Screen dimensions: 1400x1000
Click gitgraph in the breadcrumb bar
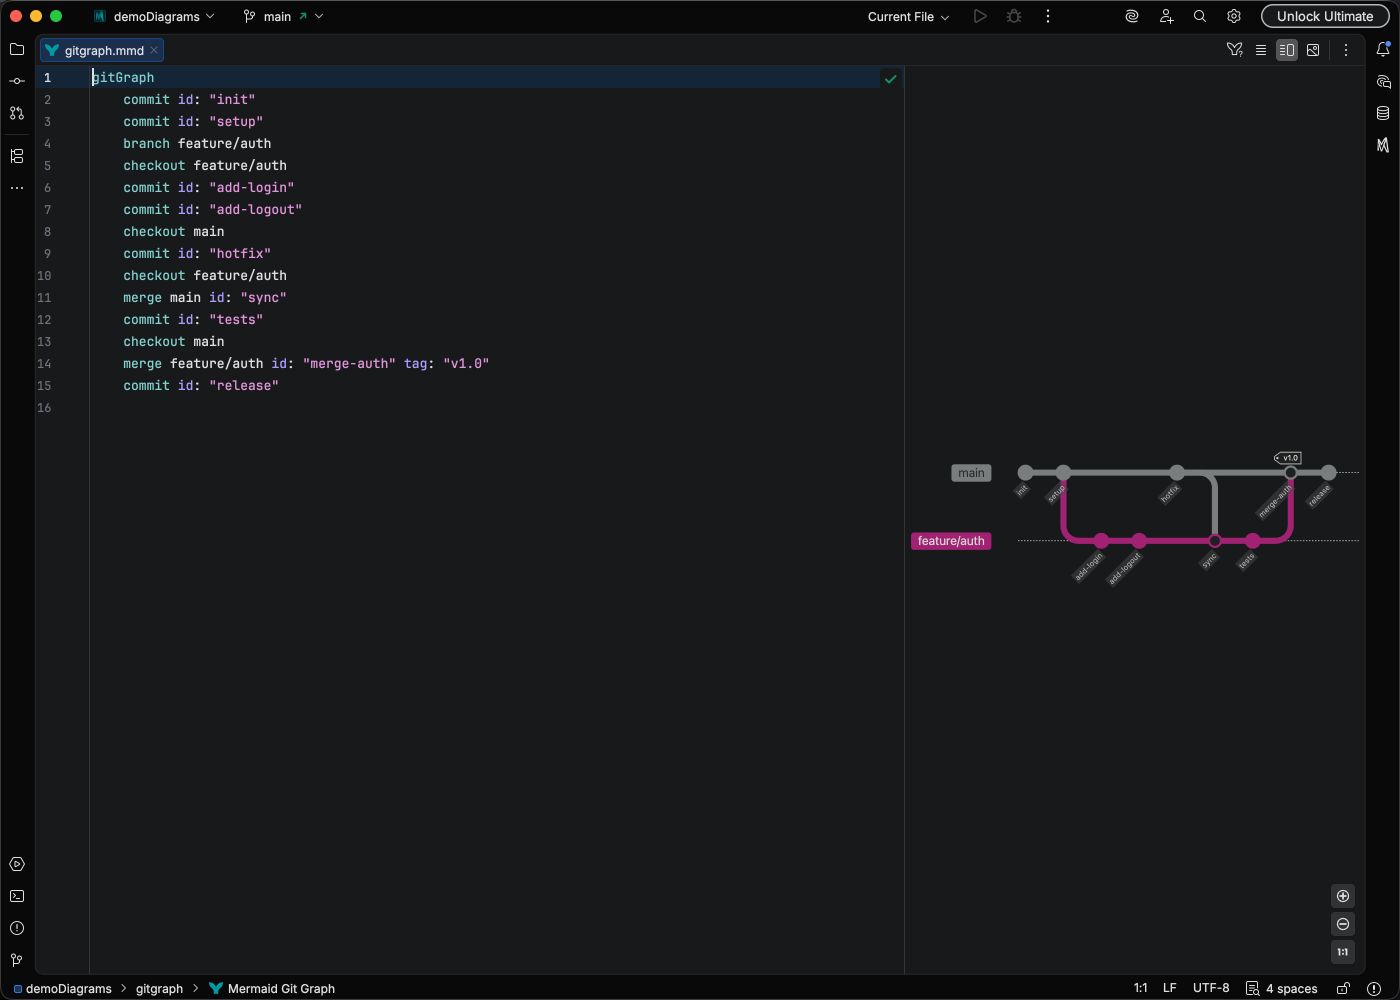[x=159, y=988]
